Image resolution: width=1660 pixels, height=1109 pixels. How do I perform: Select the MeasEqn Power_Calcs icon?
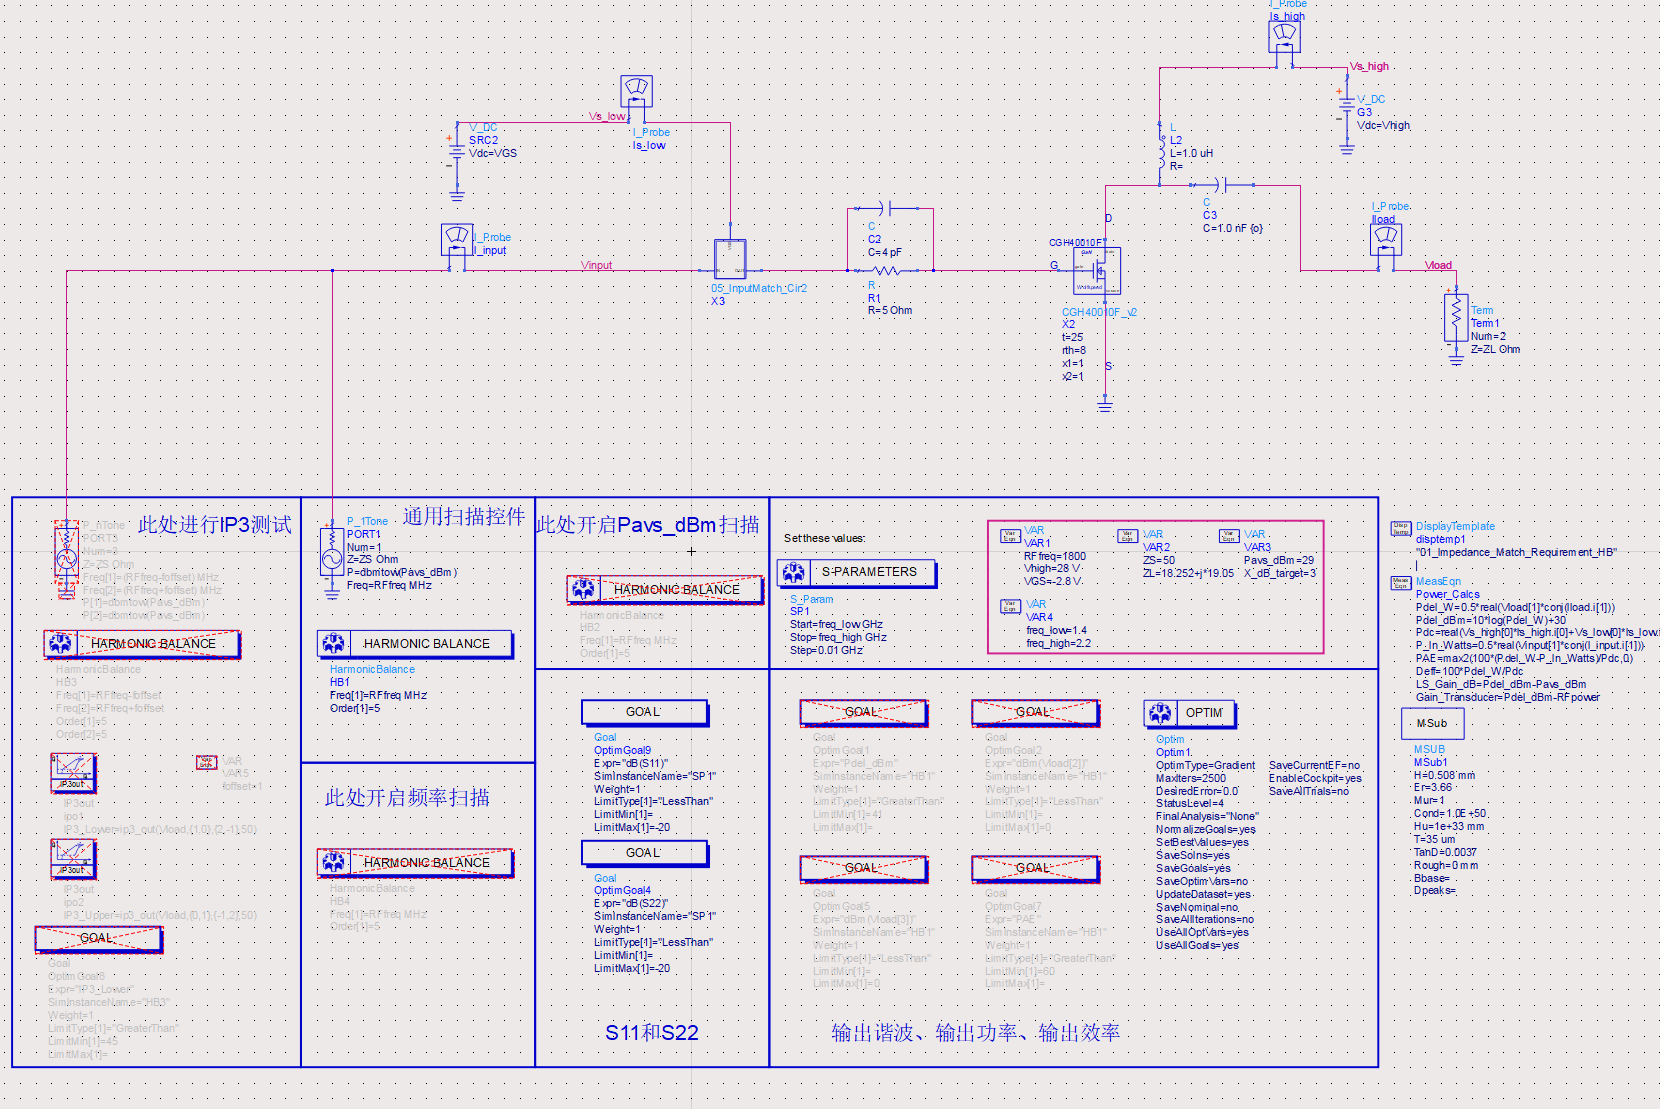(x=1401, y=583)
